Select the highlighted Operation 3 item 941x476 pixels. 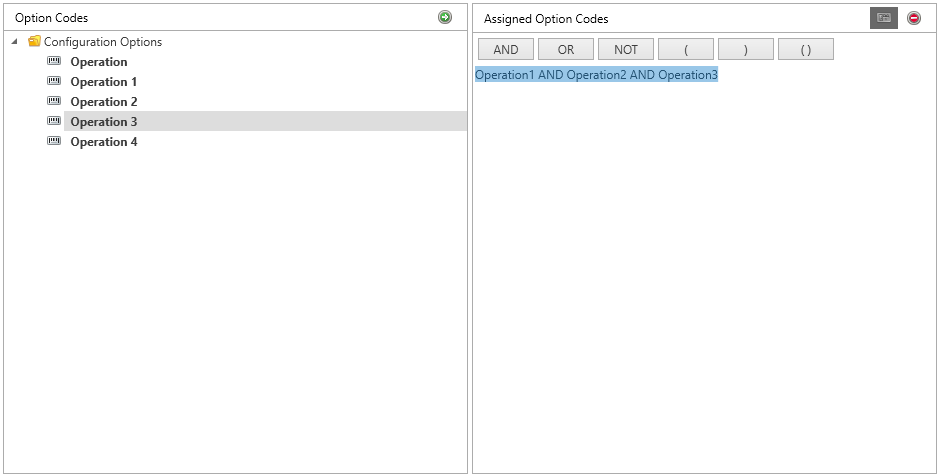tap(104, 122)
